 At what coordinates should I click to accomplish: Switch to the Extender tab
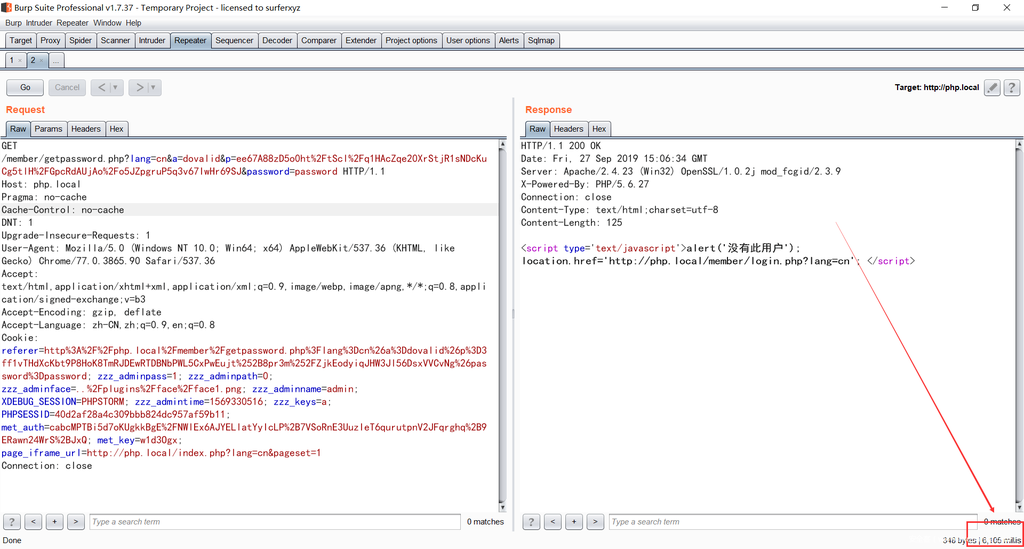tap(360, 40)
